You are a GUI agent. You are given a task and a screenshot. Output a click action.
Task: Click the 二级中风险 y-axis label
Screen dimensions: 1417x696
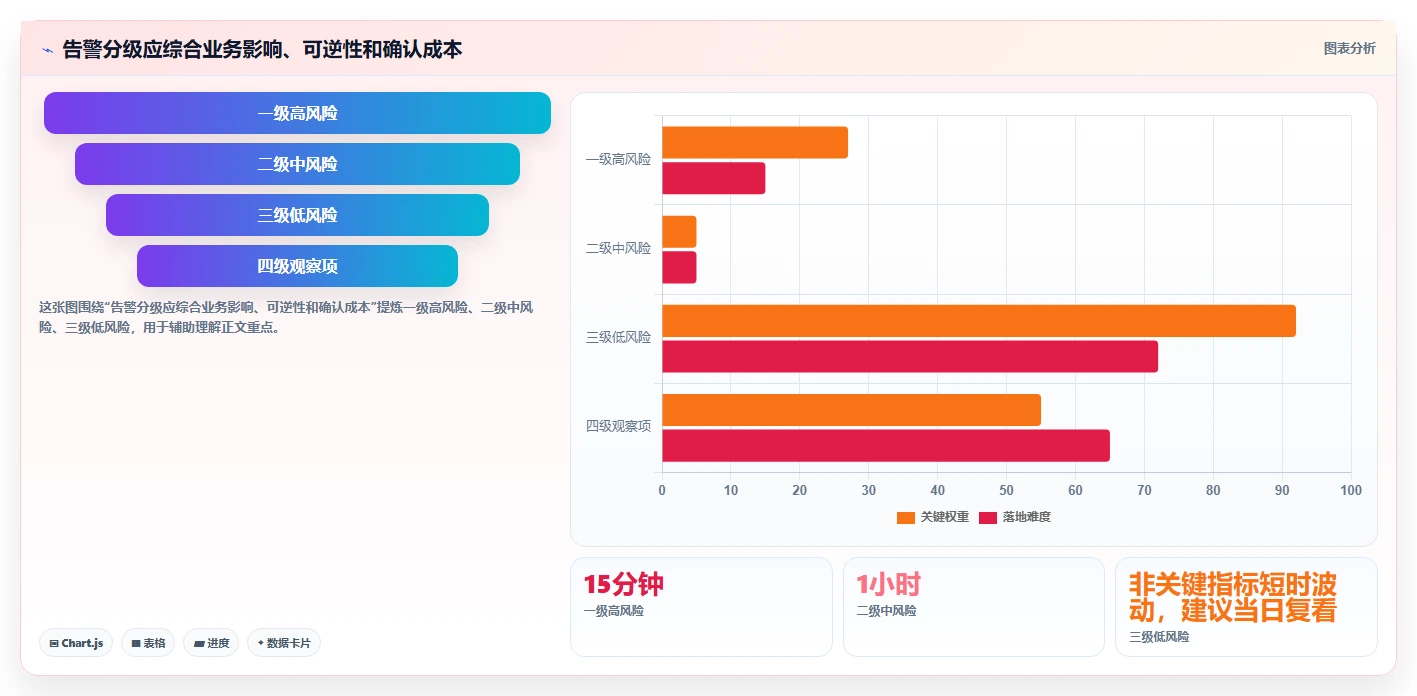(x=618, y=248)
